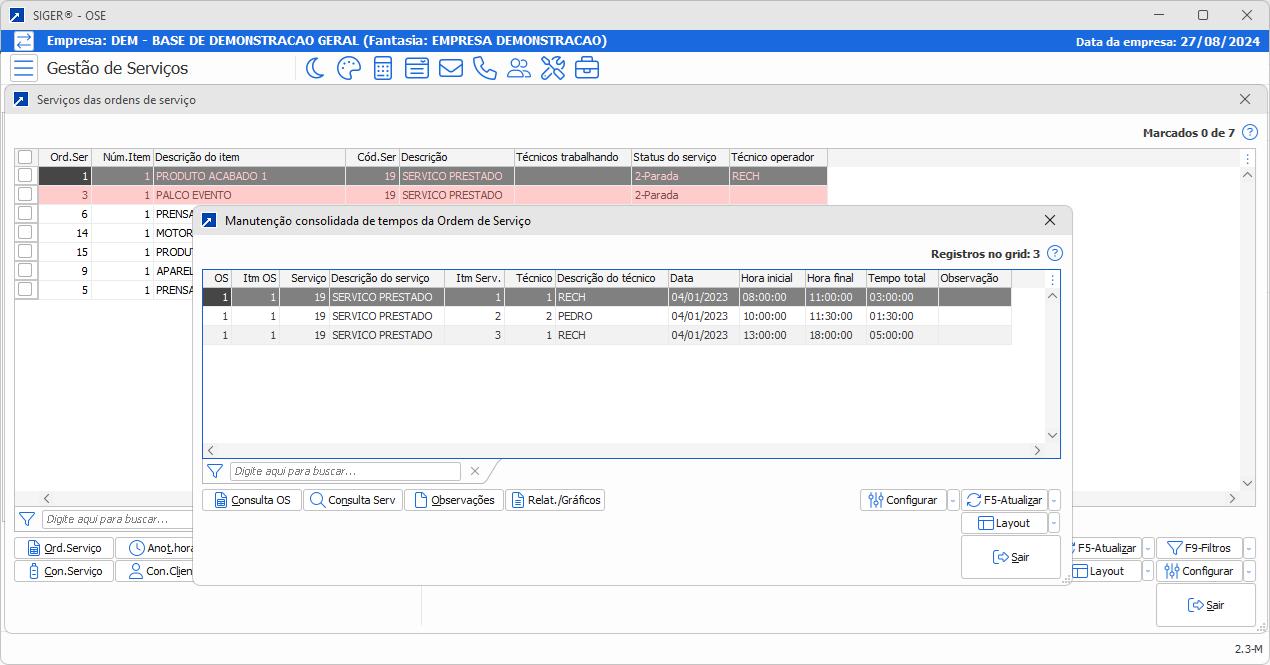The height and width of the screenshot is (665, 1270).
Task: Expand the dropdown arrow beside F9-Filtros
Action: 1251,548
